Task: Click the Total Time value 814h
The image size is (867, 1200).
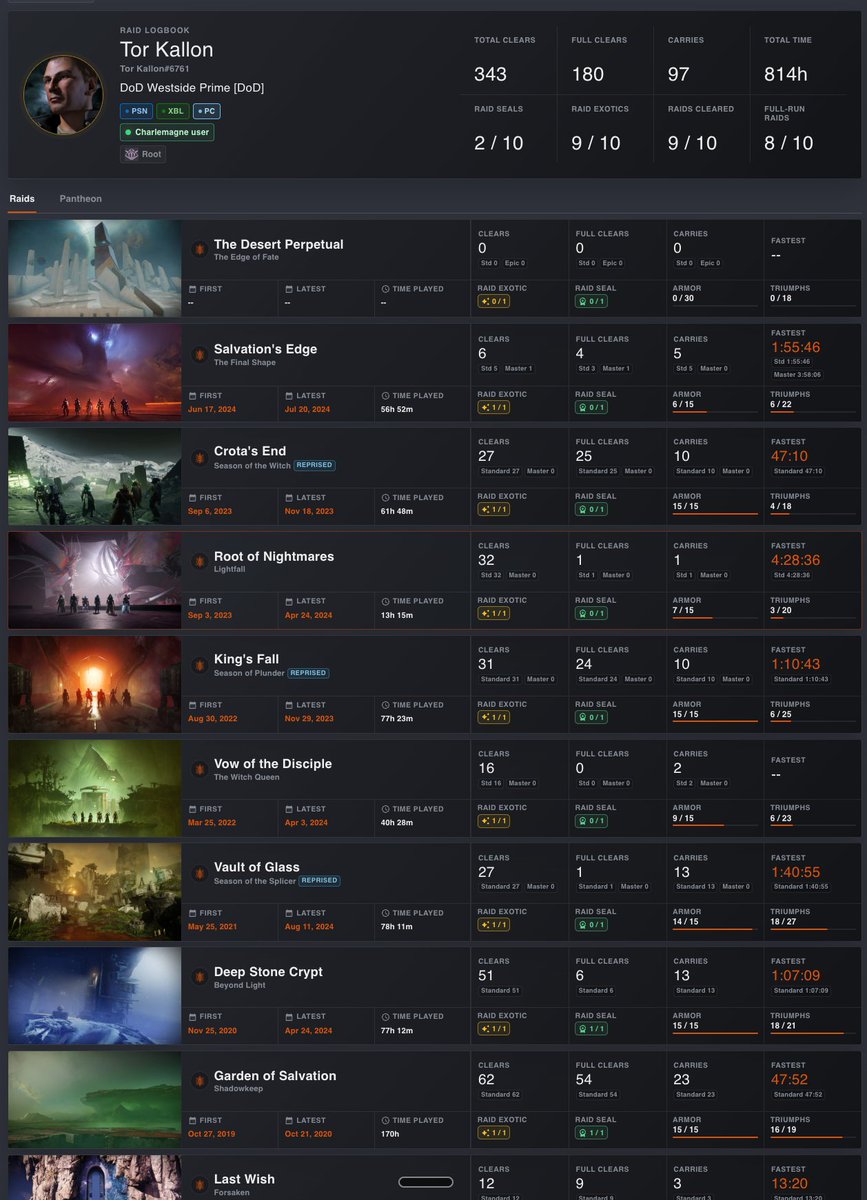Action: [786, 74]
